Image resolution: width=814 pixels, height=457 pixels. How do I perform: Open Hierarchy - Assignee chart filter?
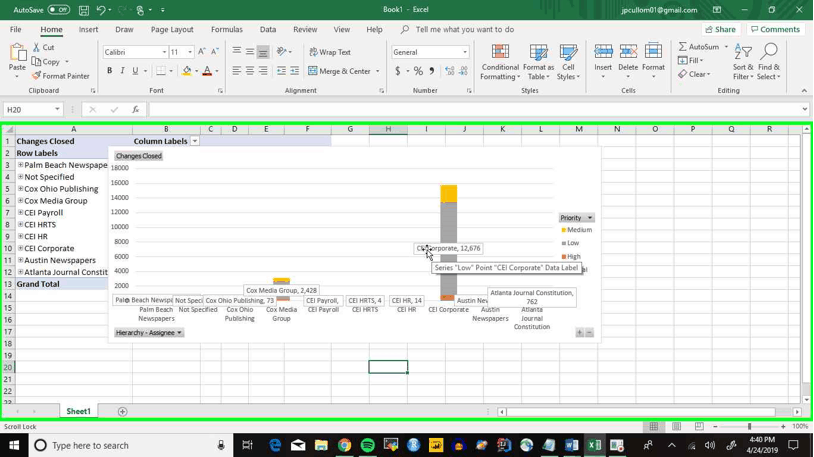[x=148, y=332]
